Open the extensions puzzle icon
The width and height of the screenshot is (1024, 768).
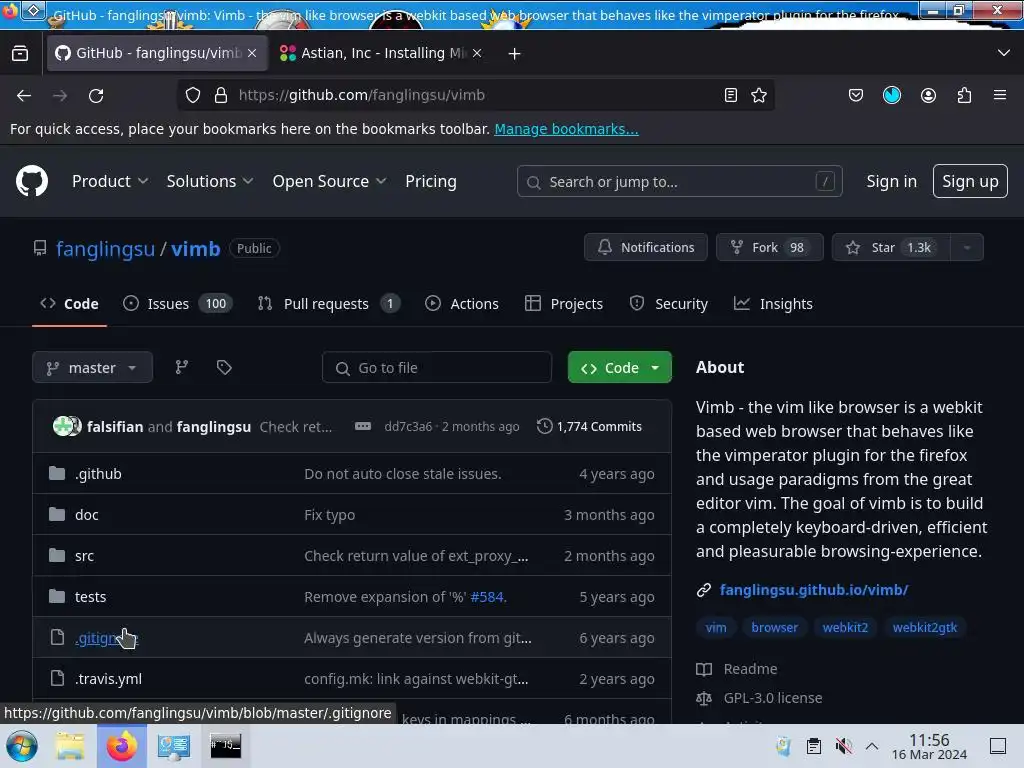[964, 95]
